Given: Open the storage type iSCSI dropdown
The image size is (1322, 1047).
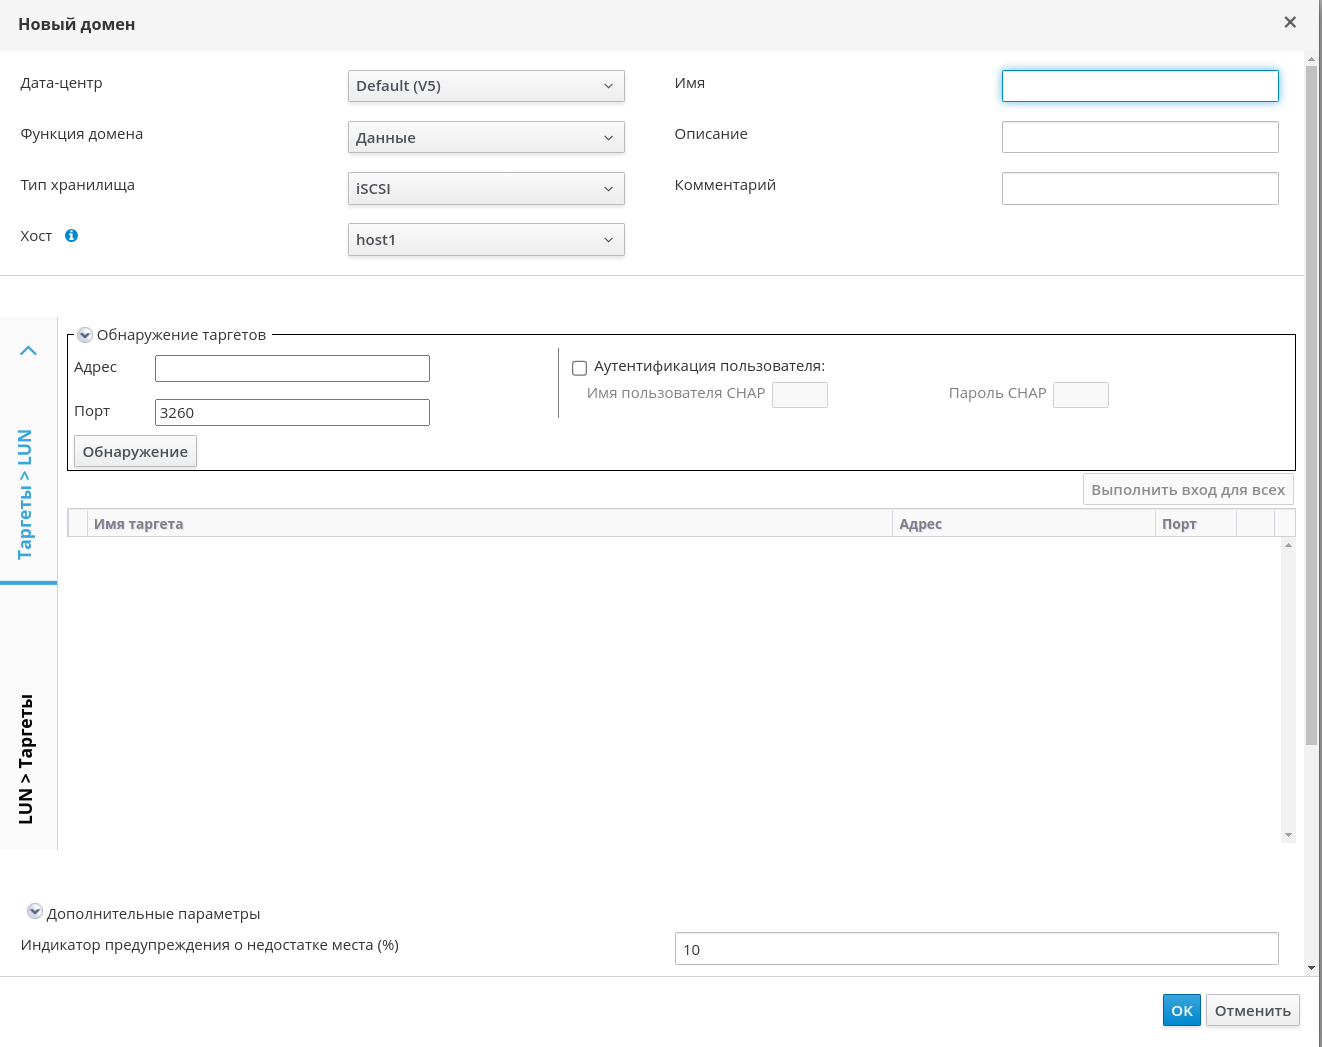Looking at the screenshot, I should (486, 188).
